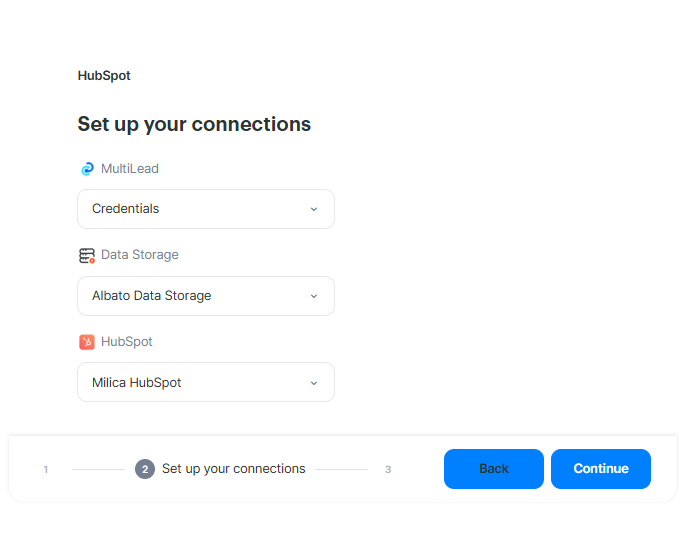Viewport: 679px width, 541px height.
Task: Click the MultiLead section label
Action: 130,169
